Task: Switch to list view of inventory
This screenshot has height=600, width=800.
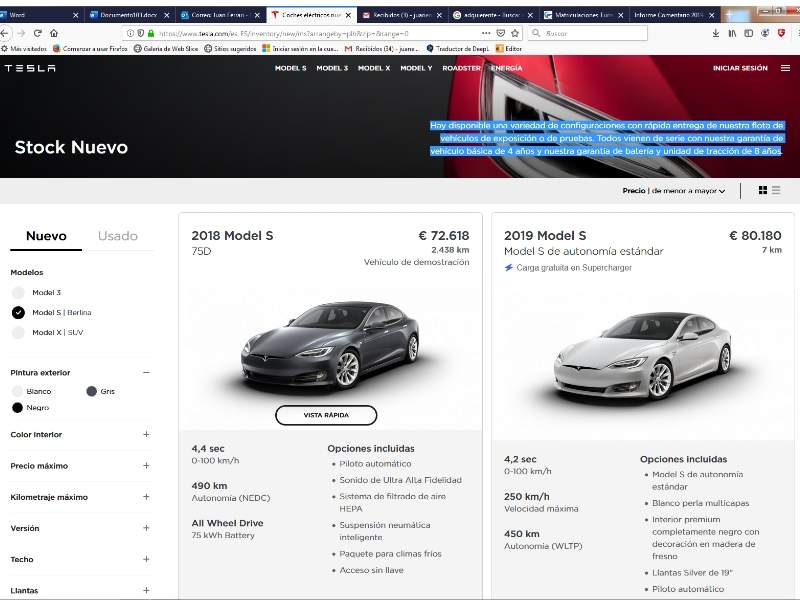Action: (x=776, y=190)
